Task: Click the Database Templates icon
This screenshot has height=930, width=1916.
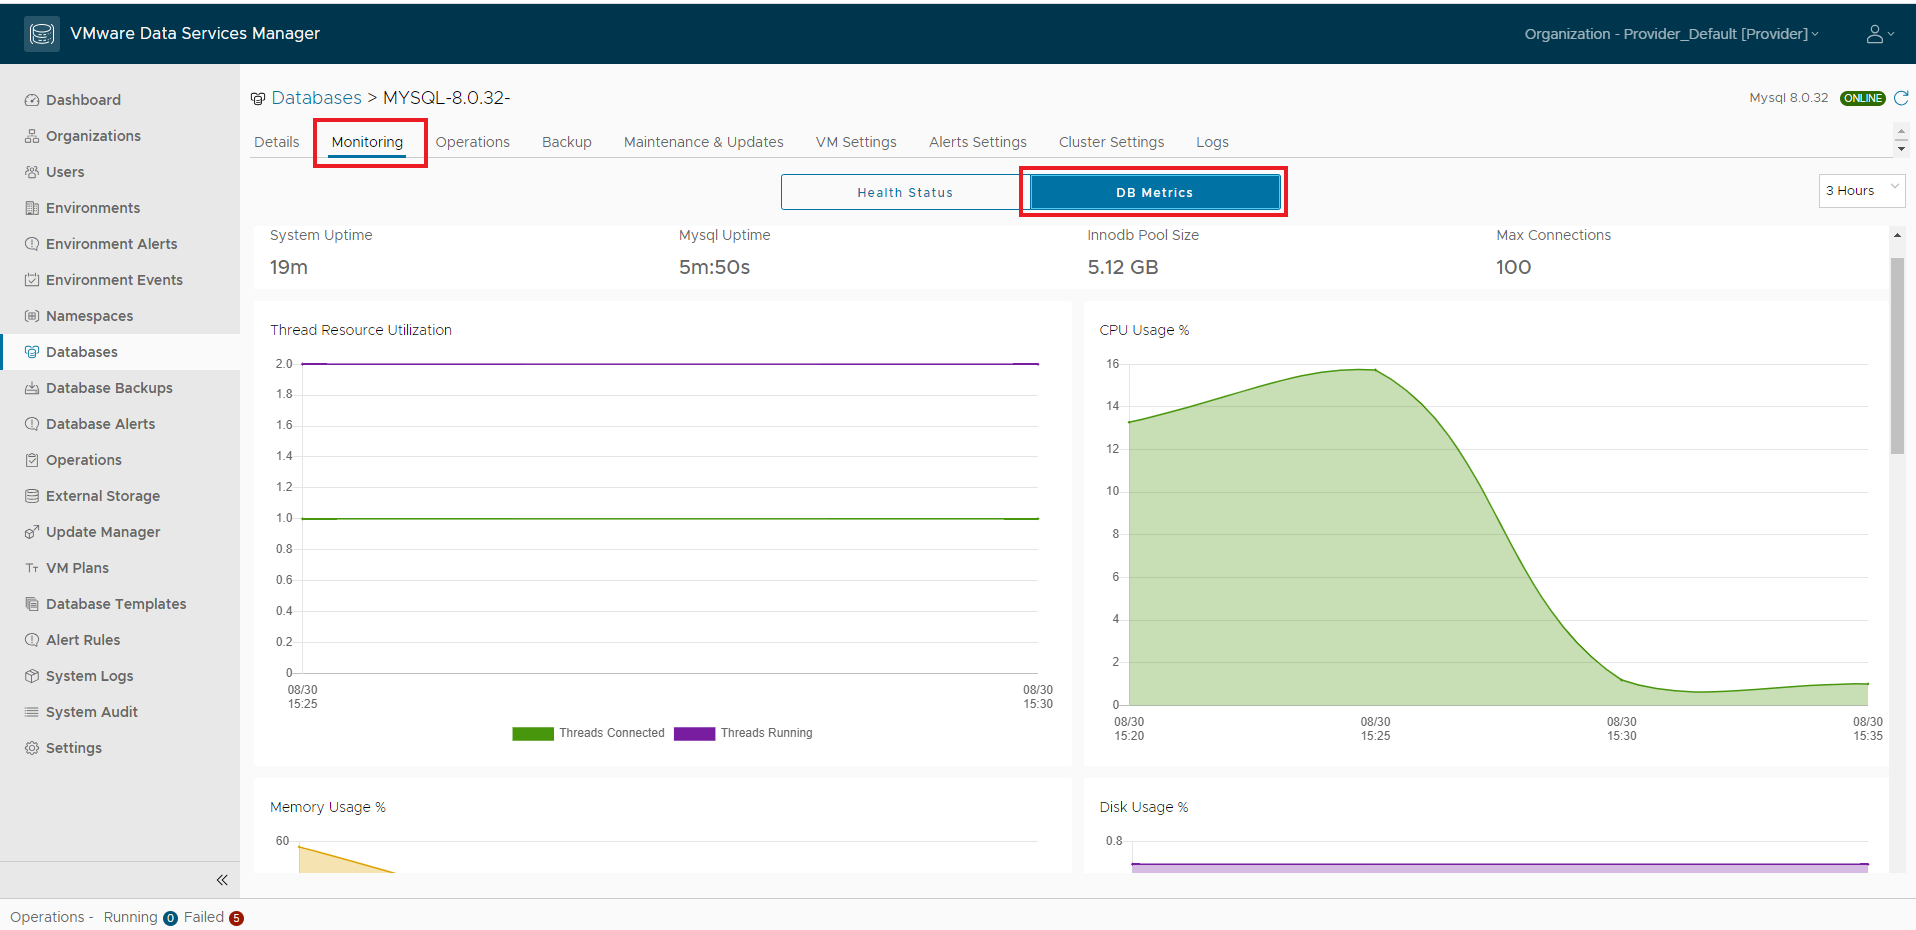Action: pyautogui.click(x=32, y=604)
